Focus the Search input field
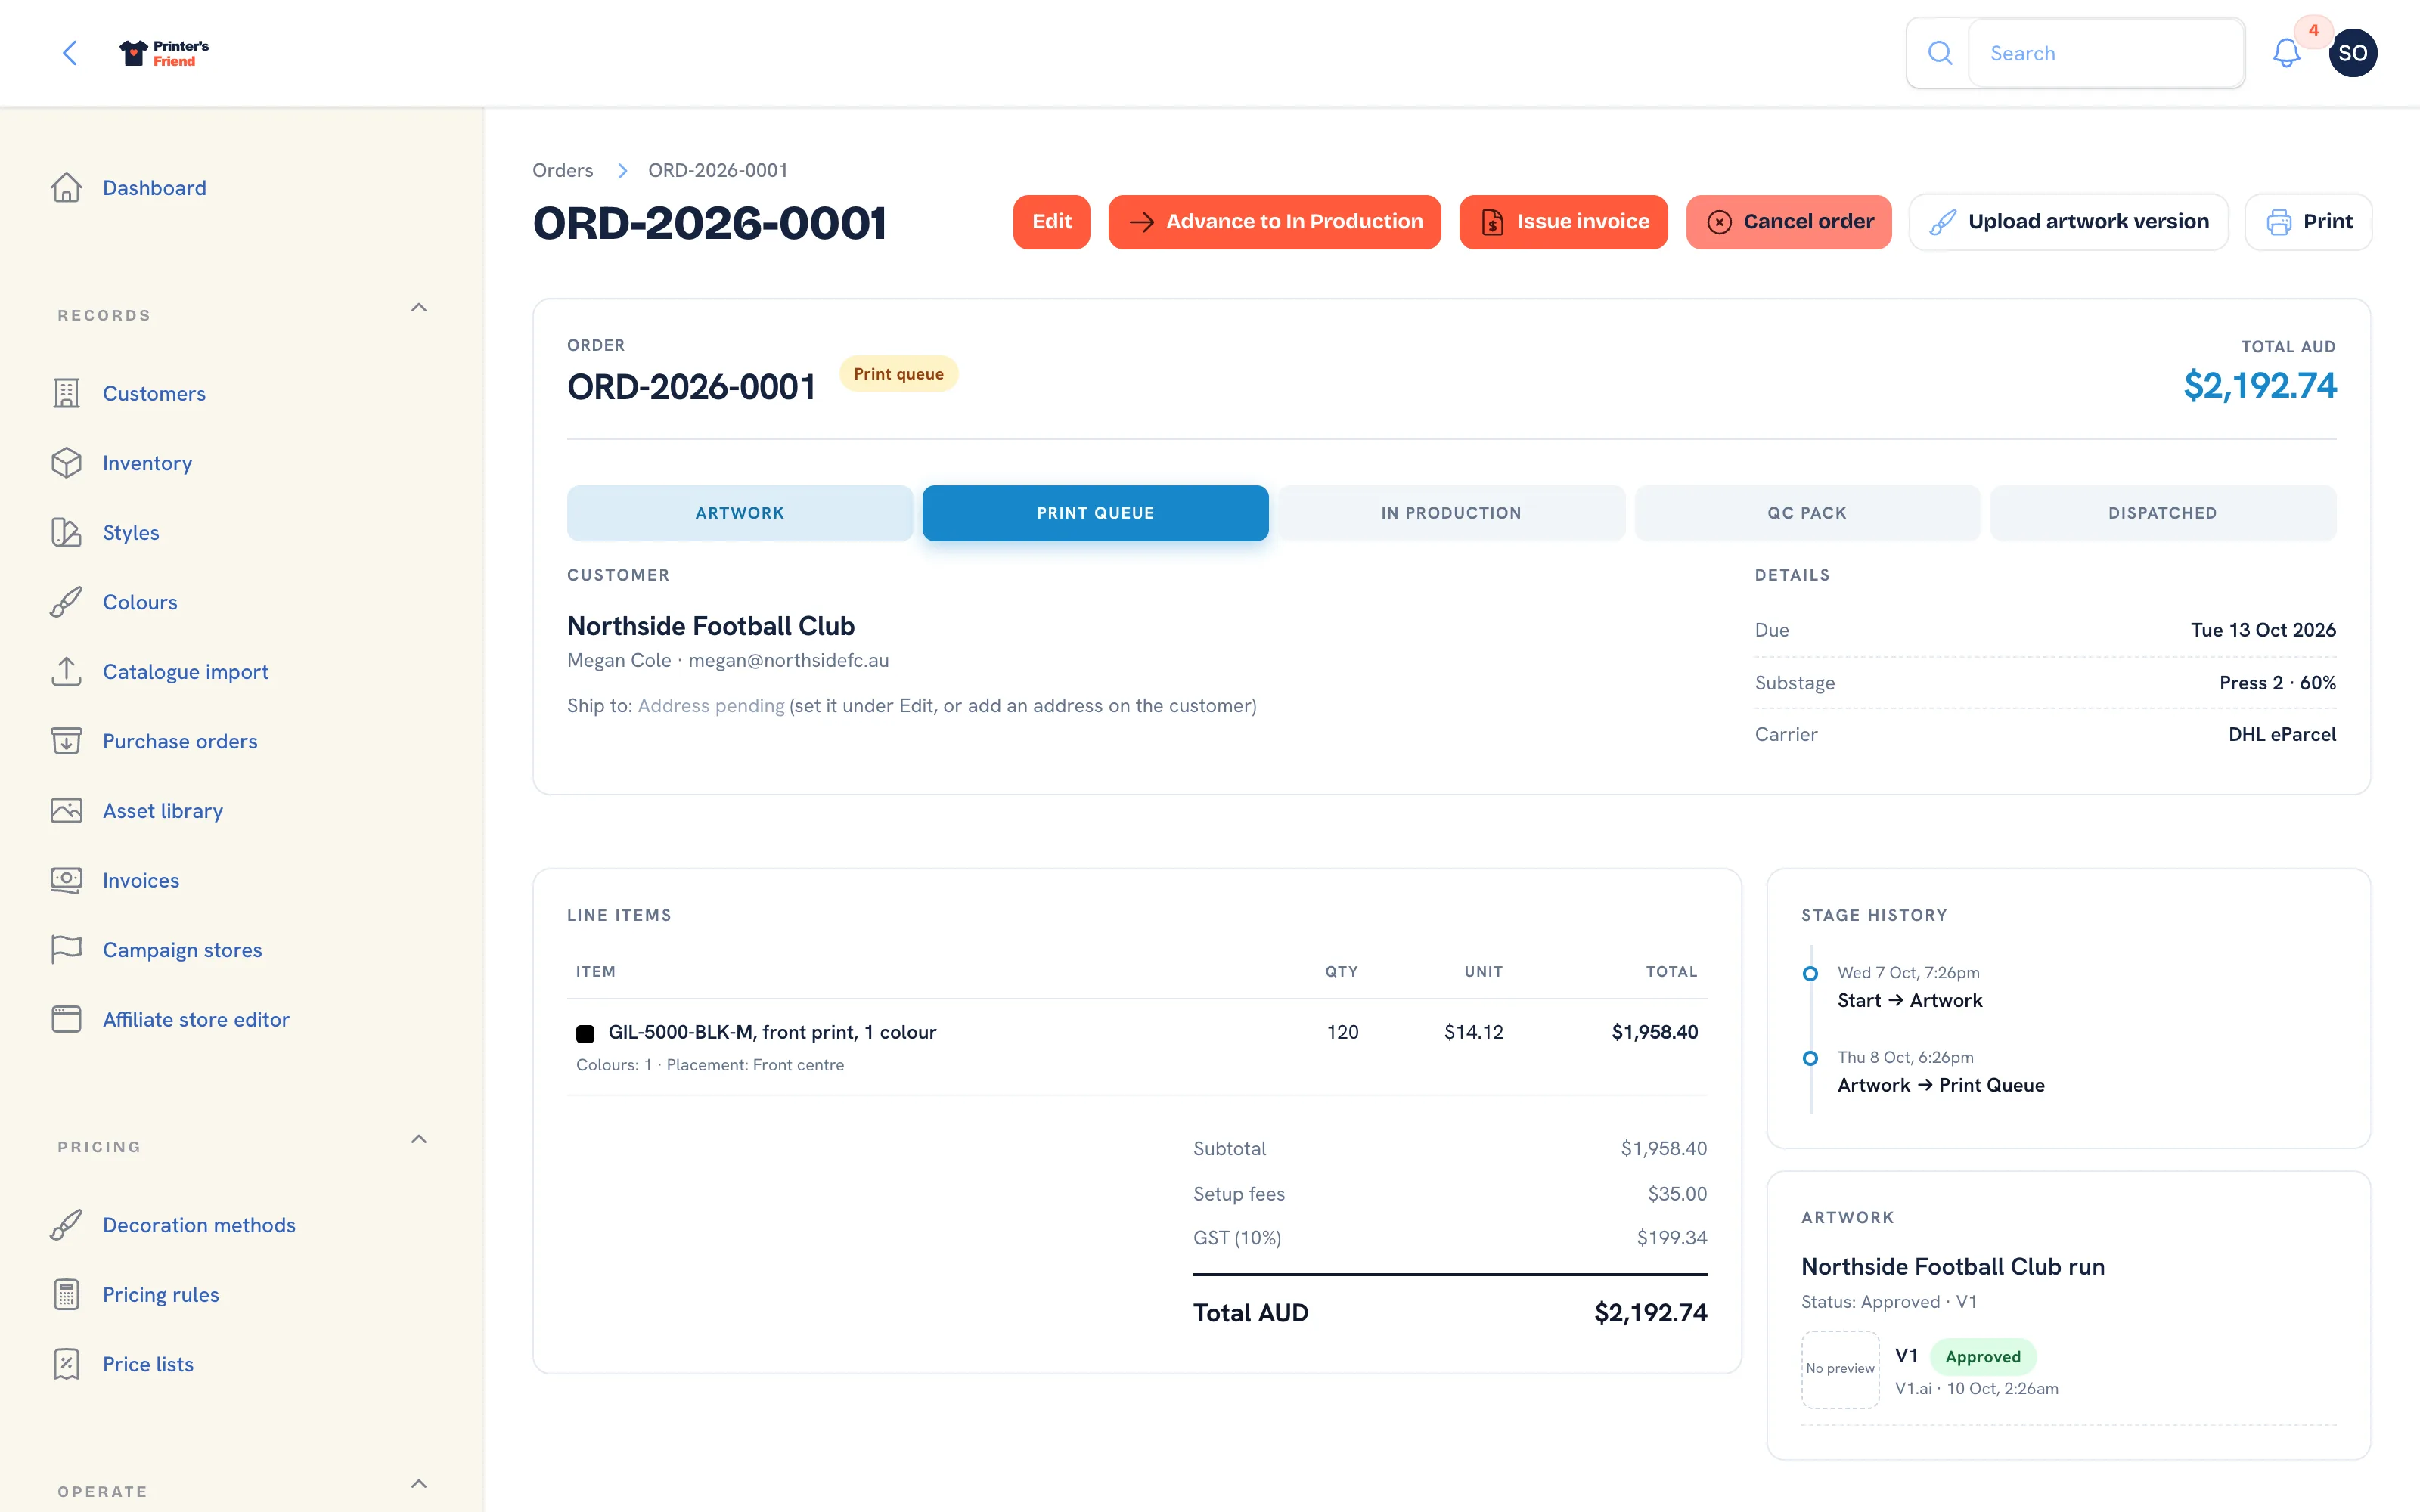2420x1512 pixels. [x=2106, y=53]
